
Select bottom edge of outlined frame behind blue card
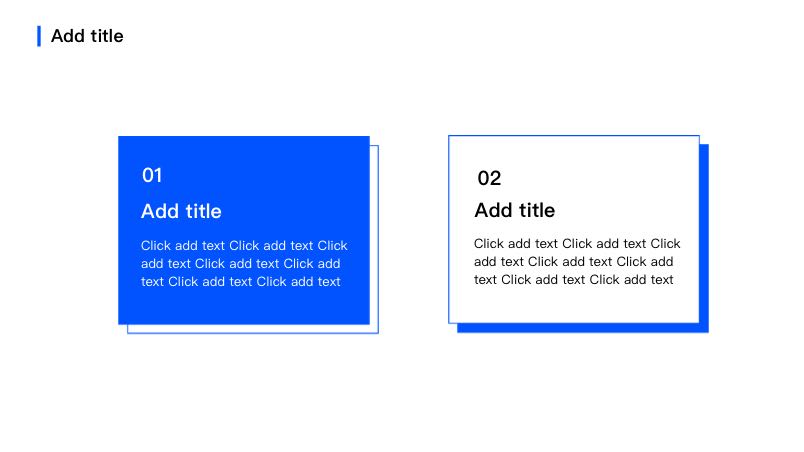tap(250, 333)
